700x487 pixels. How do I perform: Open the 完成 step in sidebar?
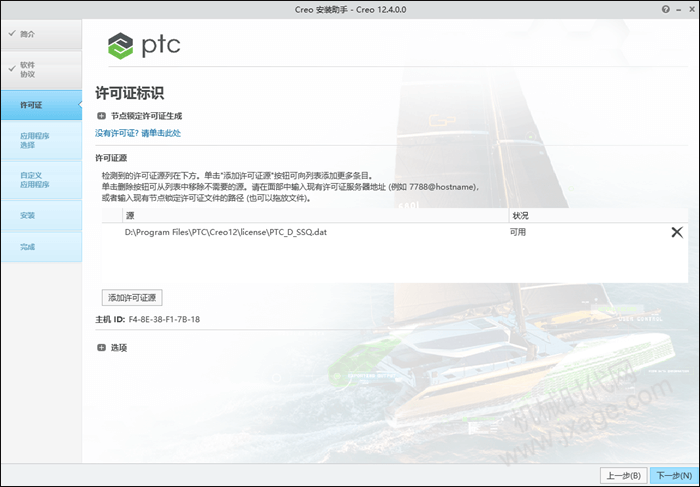click(42, 247)
